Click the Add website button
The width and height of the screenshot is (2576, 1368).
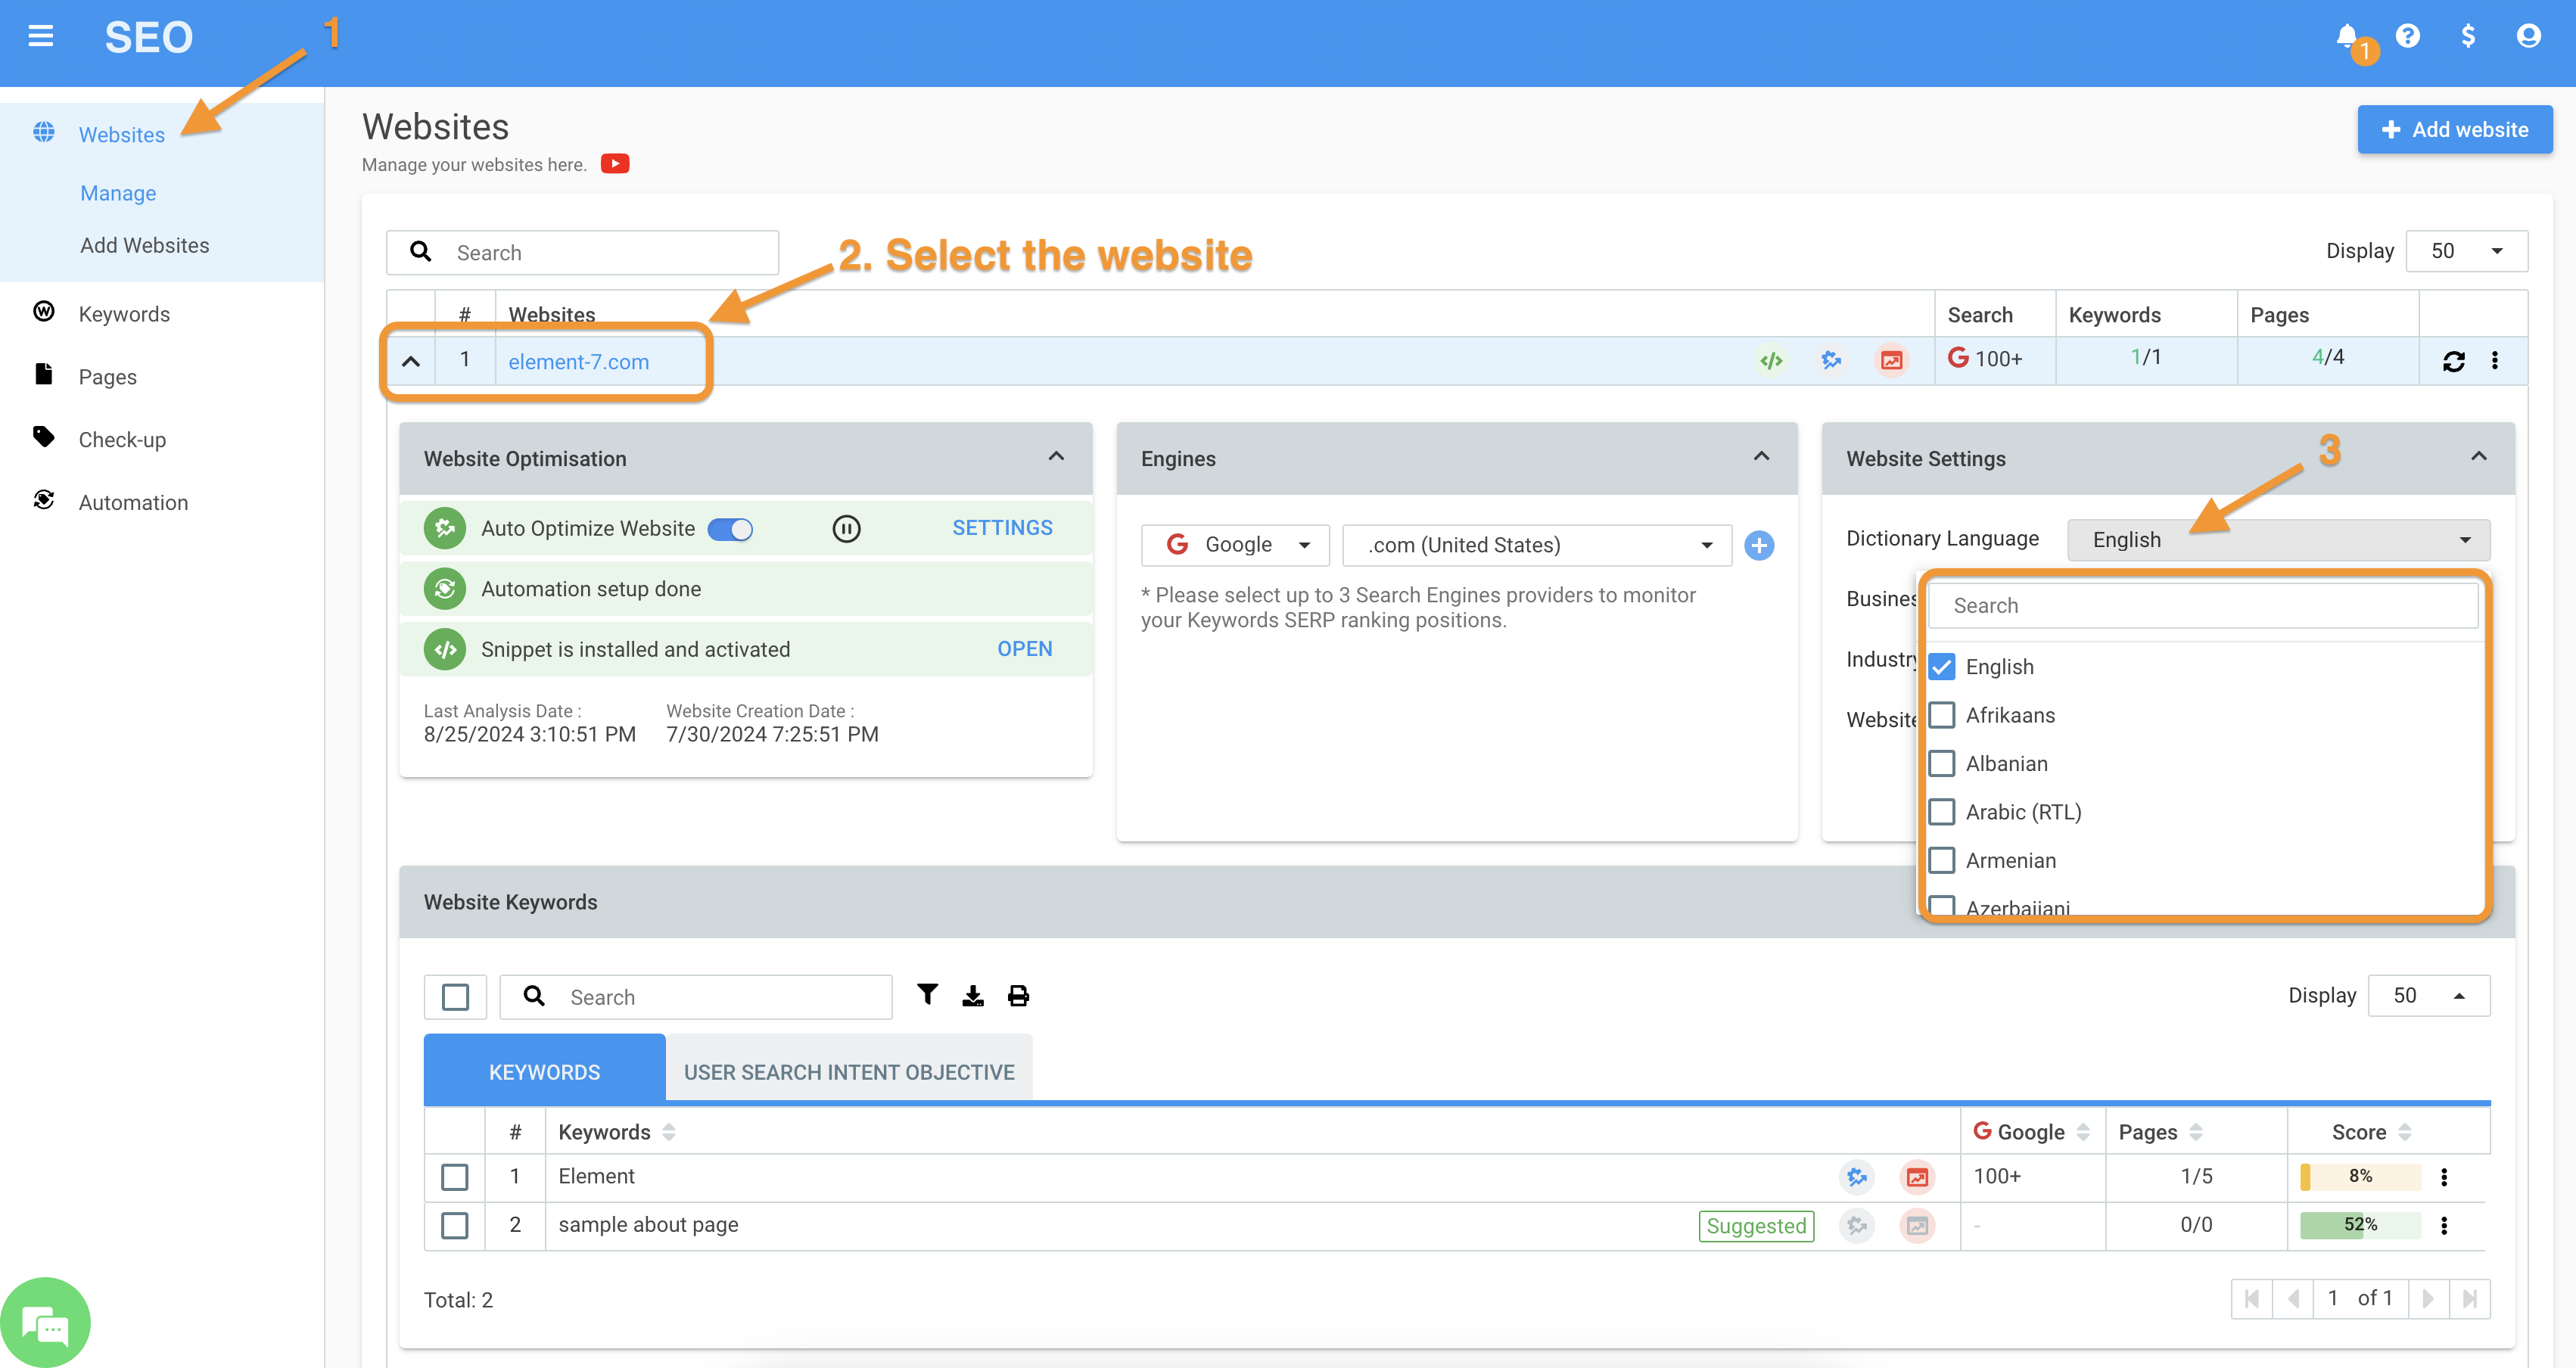(x=2455, y=130)
